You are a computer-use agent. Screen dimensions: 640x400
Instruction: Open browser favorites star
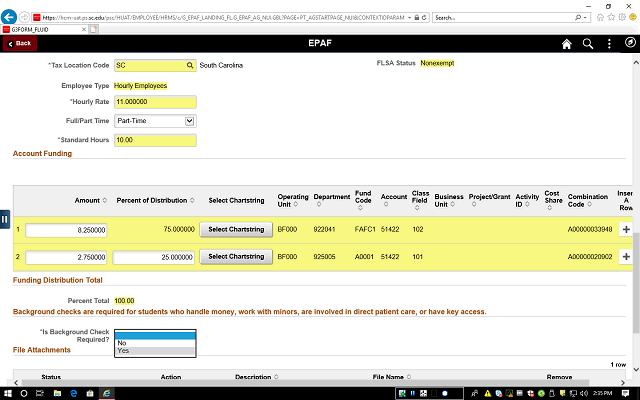611,17
